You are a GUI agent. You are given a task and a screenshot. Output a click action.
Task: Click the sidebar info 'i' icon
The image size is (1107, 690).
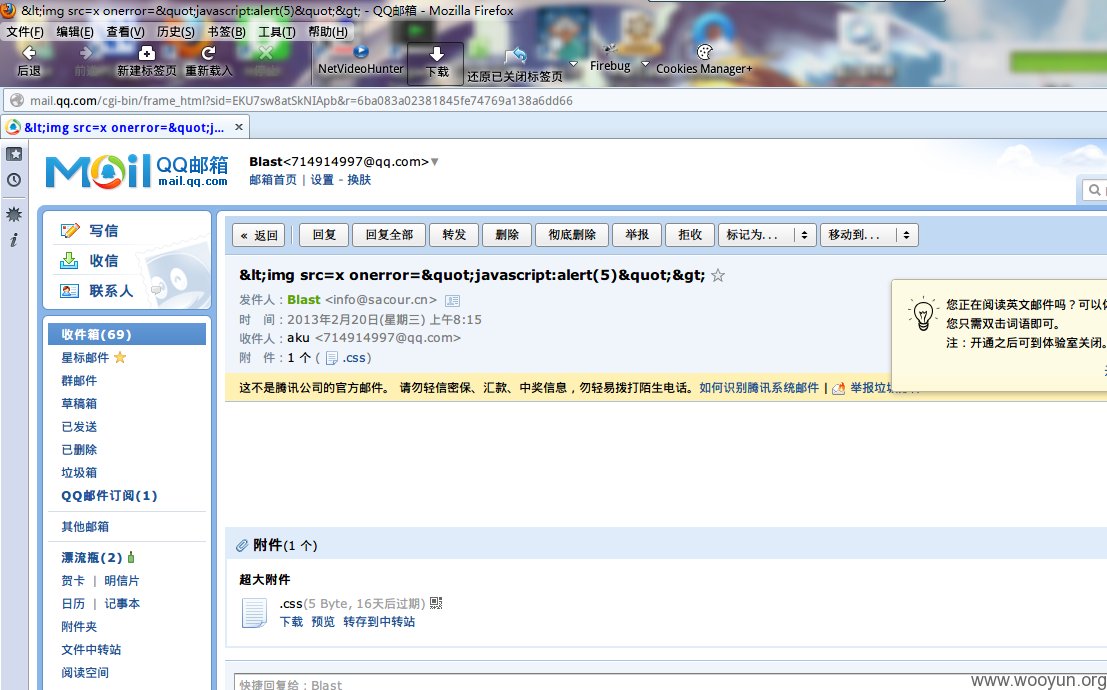pos(13,240)
